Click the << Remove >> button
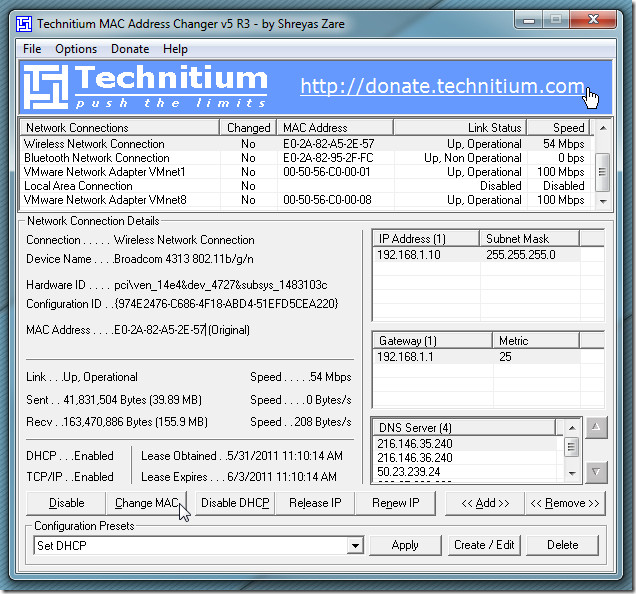This screenshot has width=636, height=594. (565, 503)
